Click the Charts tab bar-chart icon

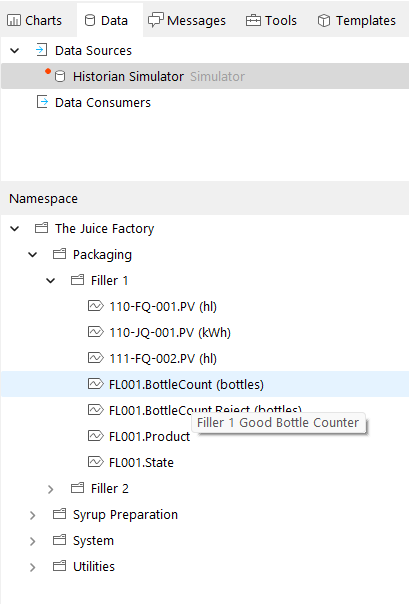pos(14,20)
